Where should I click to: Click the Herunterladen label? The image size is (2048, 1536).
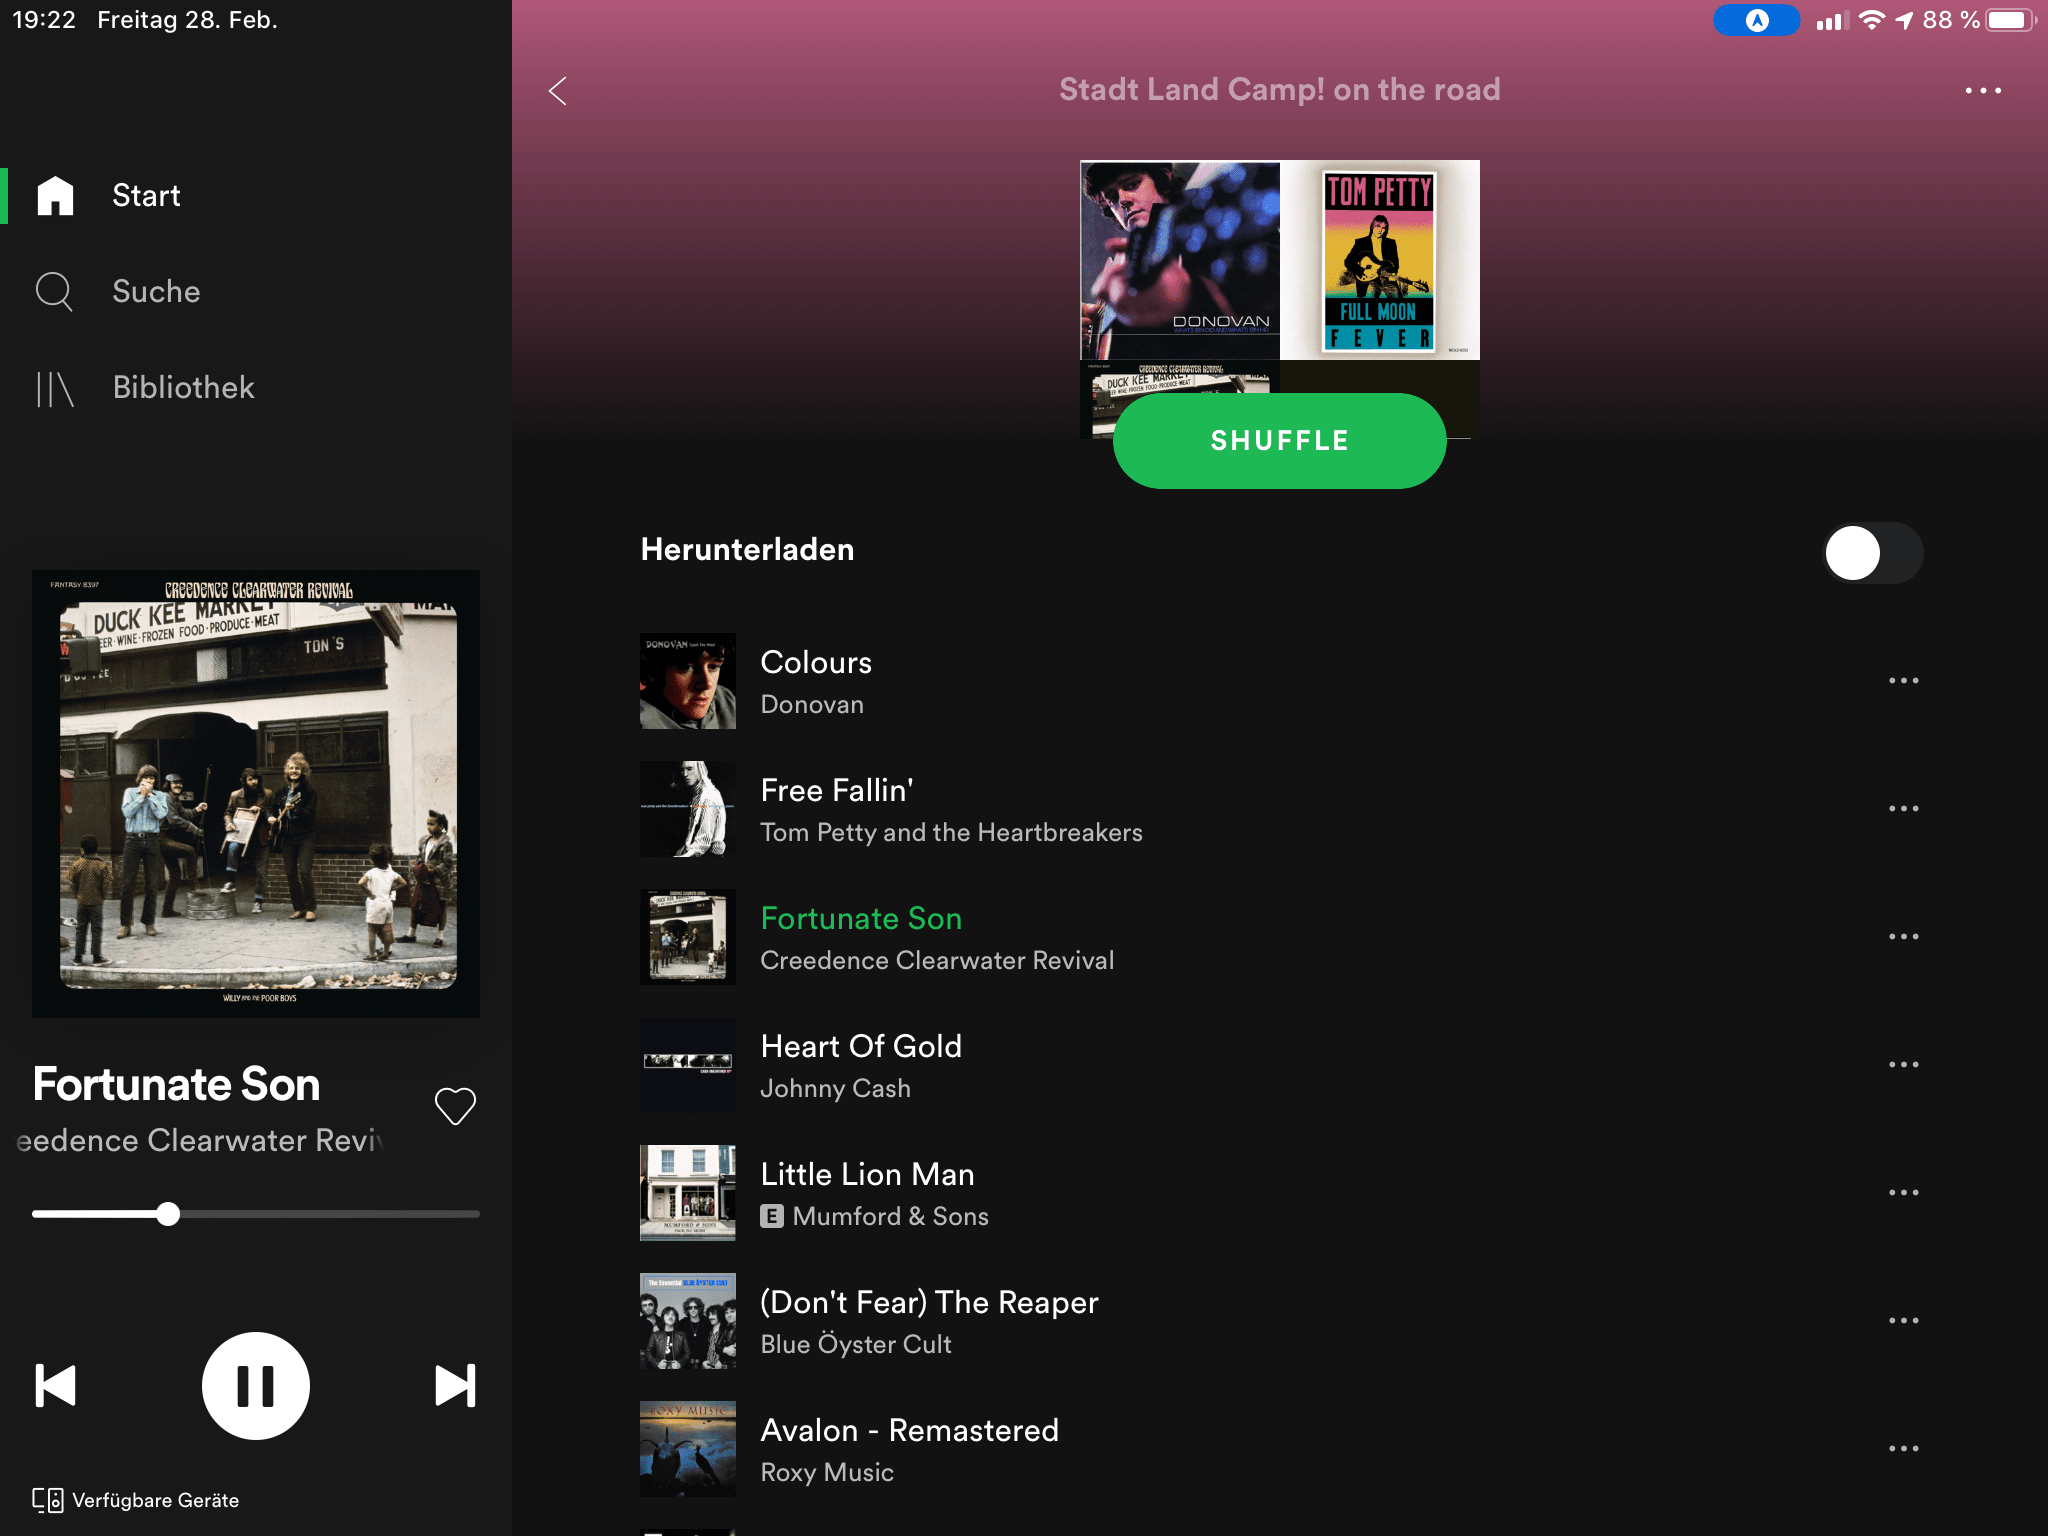coord(747,549)
